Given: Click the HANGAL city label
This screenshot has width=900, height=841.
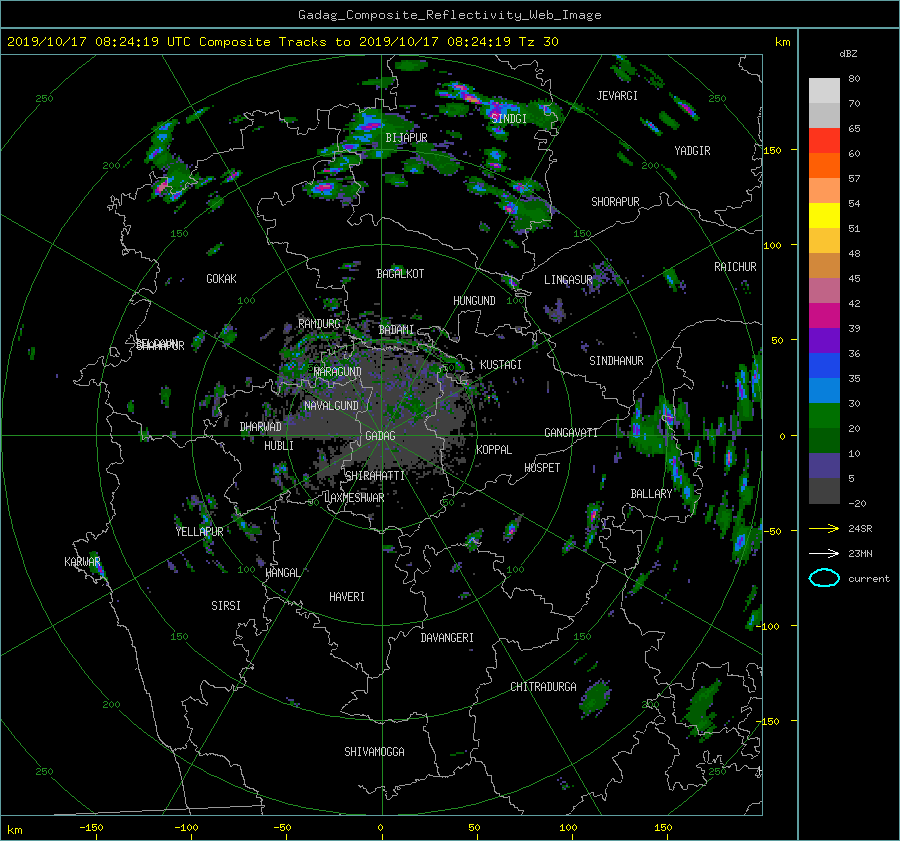Looking at the screenshot, I should pos(282,573).
